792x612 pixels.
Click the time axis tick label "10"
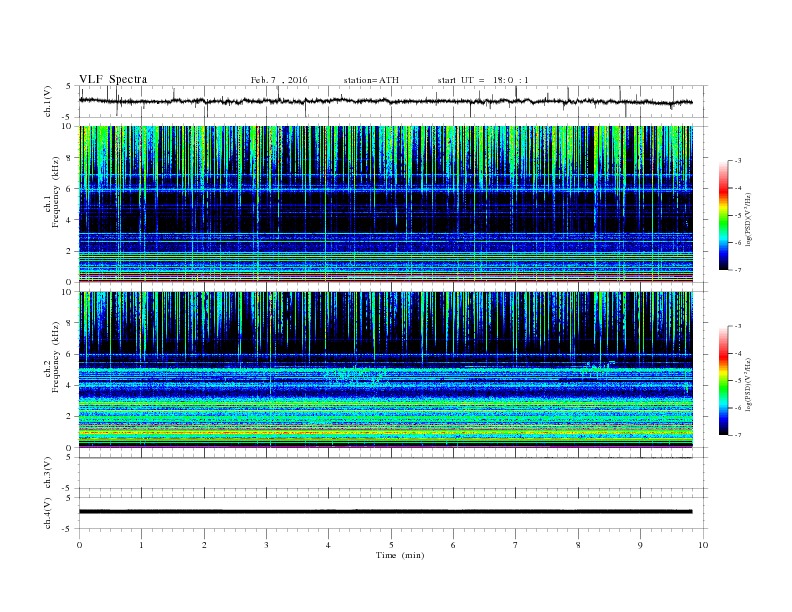[703, 545]
